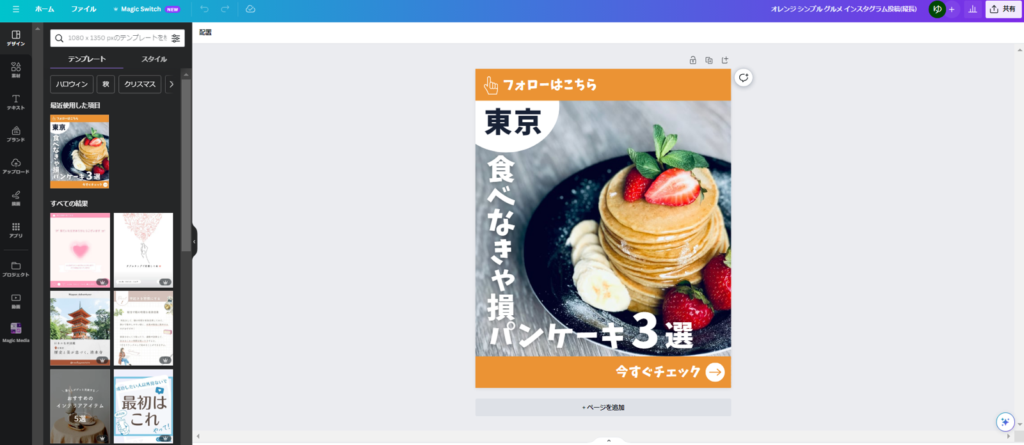Image resolution: width=1024 pixels, height=445 pixels.
Task: Open the デザイン sidebar panel
Action: coord(16,38)
